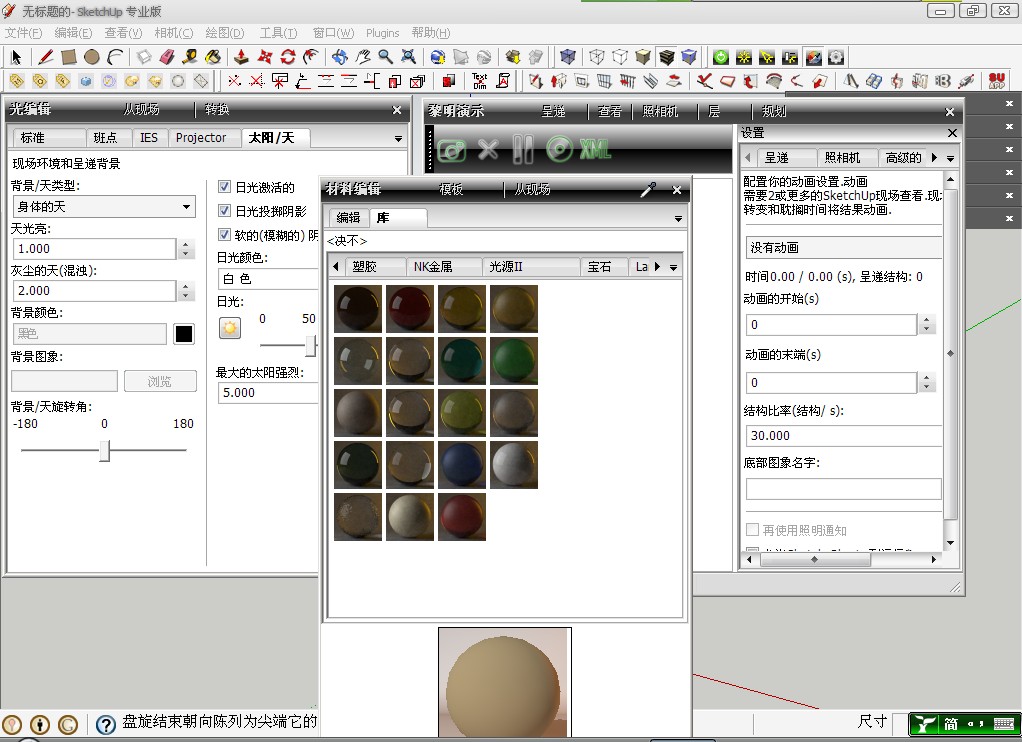Pick the red pencil Line tool
The image size is (1022, 742).
(x=45, y=57)
